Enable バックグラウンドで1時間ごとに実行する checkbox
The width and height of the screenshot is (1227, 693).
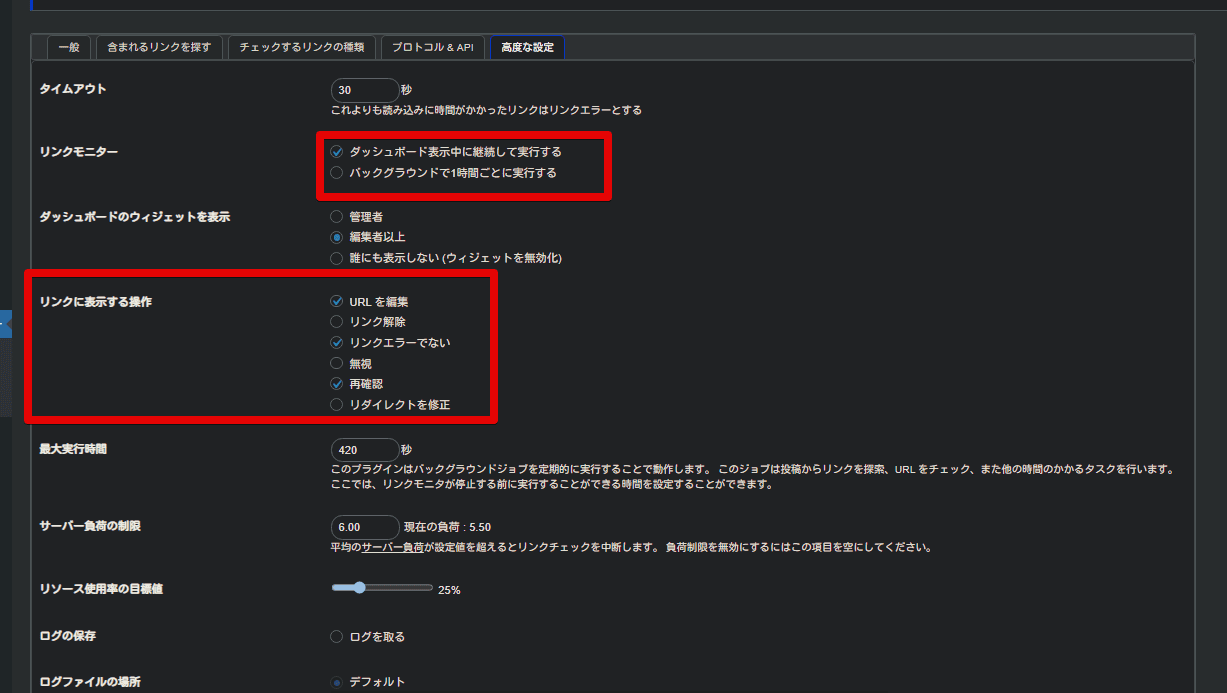[x=337, y=173]
